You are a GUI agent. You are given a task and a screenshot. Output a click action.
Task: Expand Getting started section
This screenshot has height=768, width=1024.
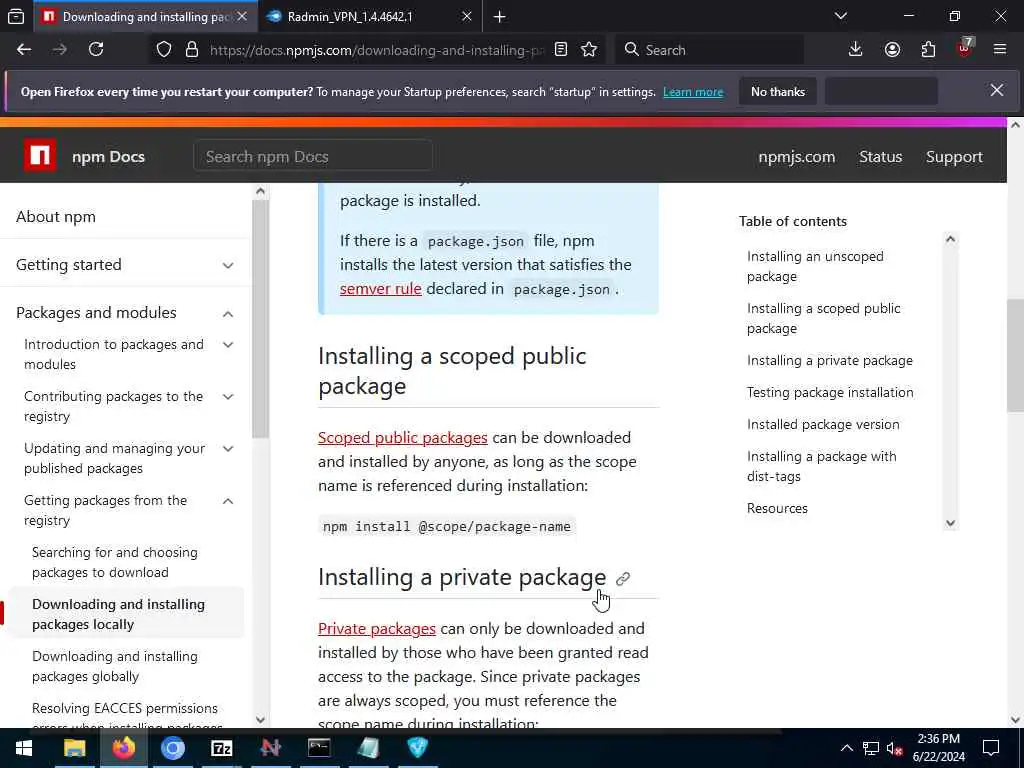[x=228, y=265]
